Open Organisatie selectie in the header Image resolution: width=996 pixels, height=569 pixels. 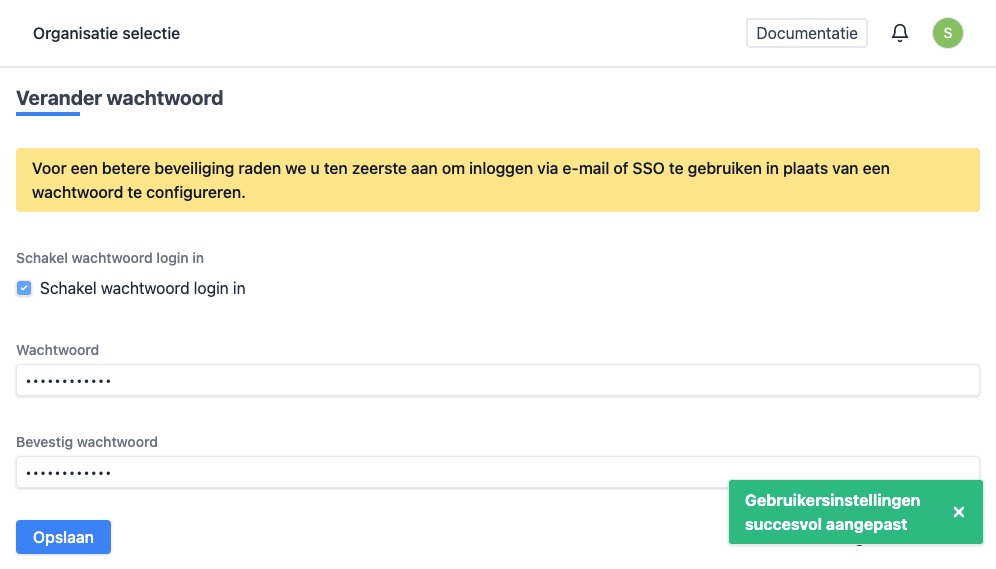coord(106,33)
